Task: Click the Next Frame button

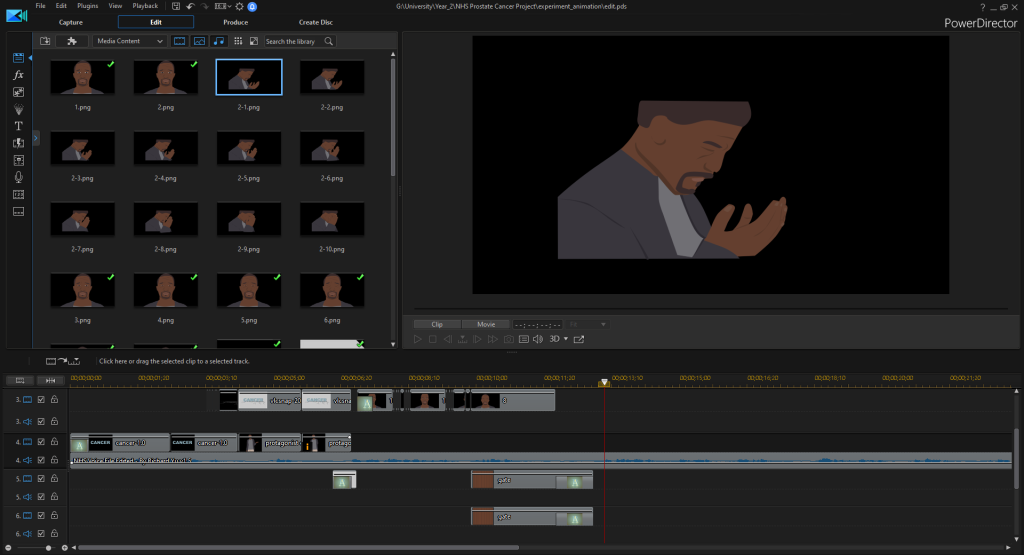Action: (x=477, y=340)
